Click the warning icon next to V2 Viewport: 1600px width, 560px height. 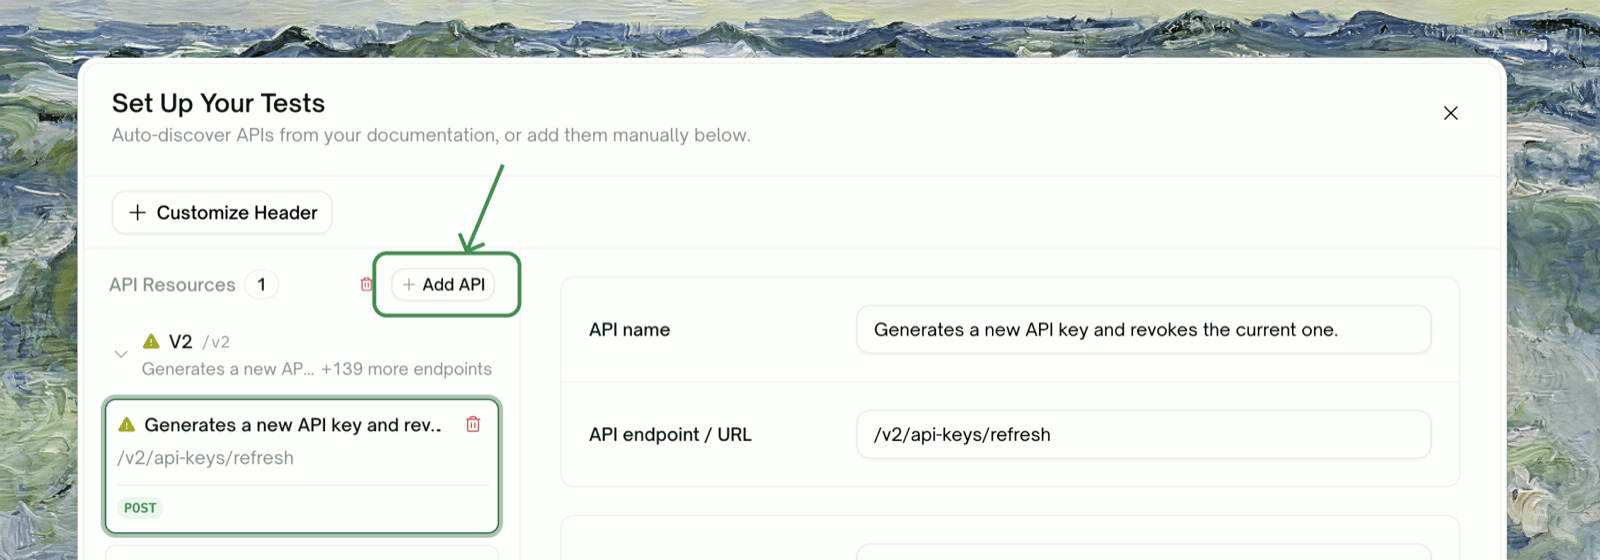[x=151, y=341]
